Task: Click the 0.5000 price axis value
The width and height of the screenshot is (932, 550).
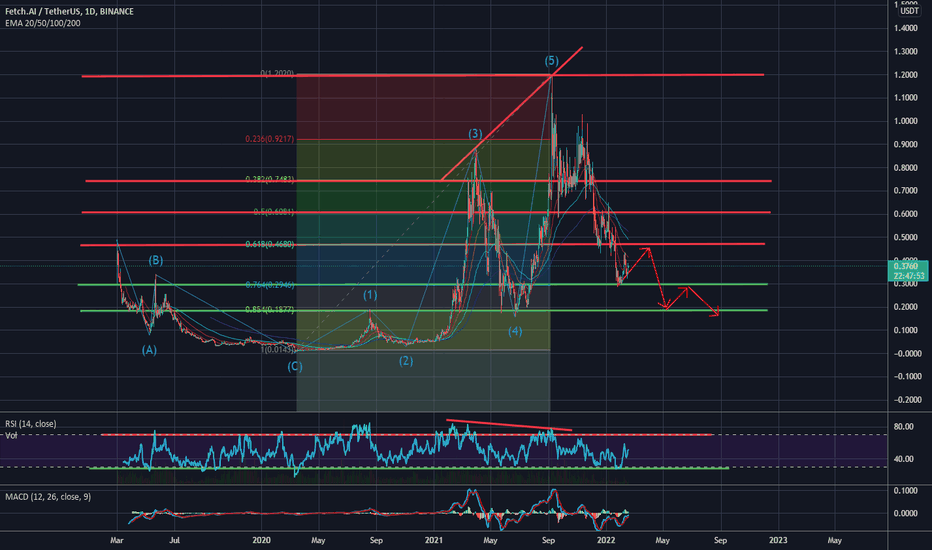Action: point(905,237)
